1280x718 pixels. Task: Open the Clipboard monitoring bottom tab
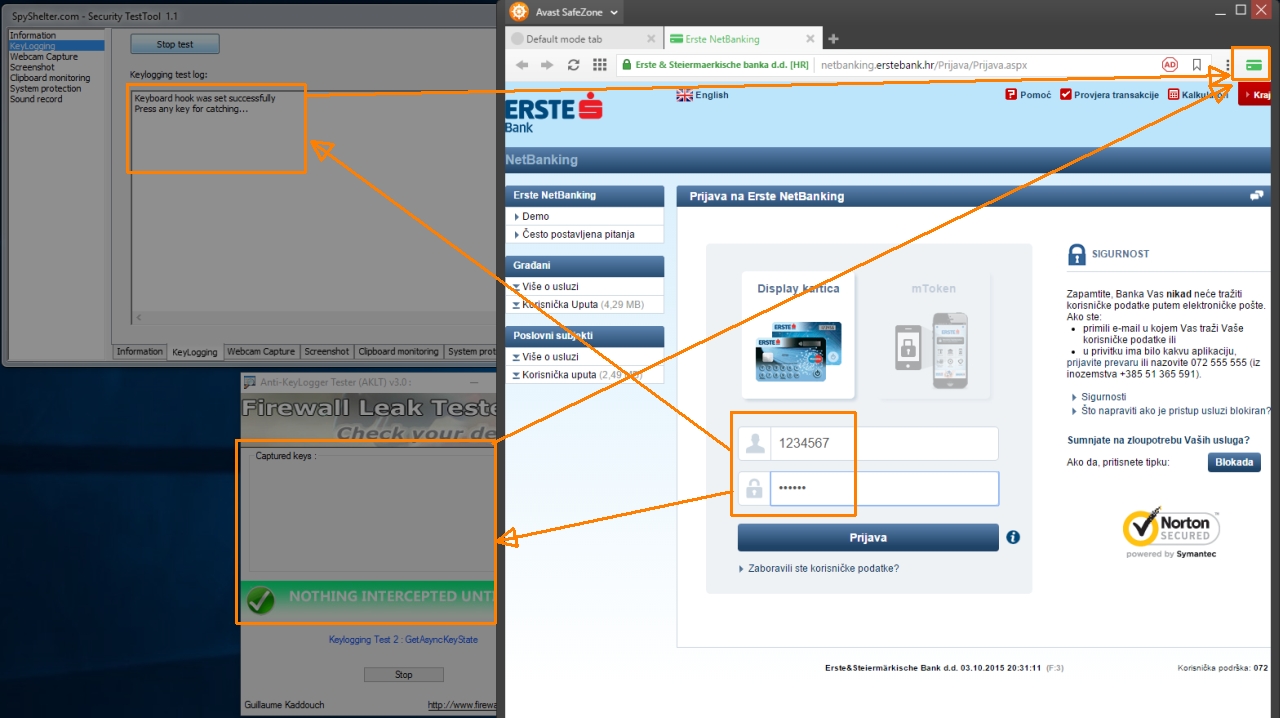(x=398, y=351)
